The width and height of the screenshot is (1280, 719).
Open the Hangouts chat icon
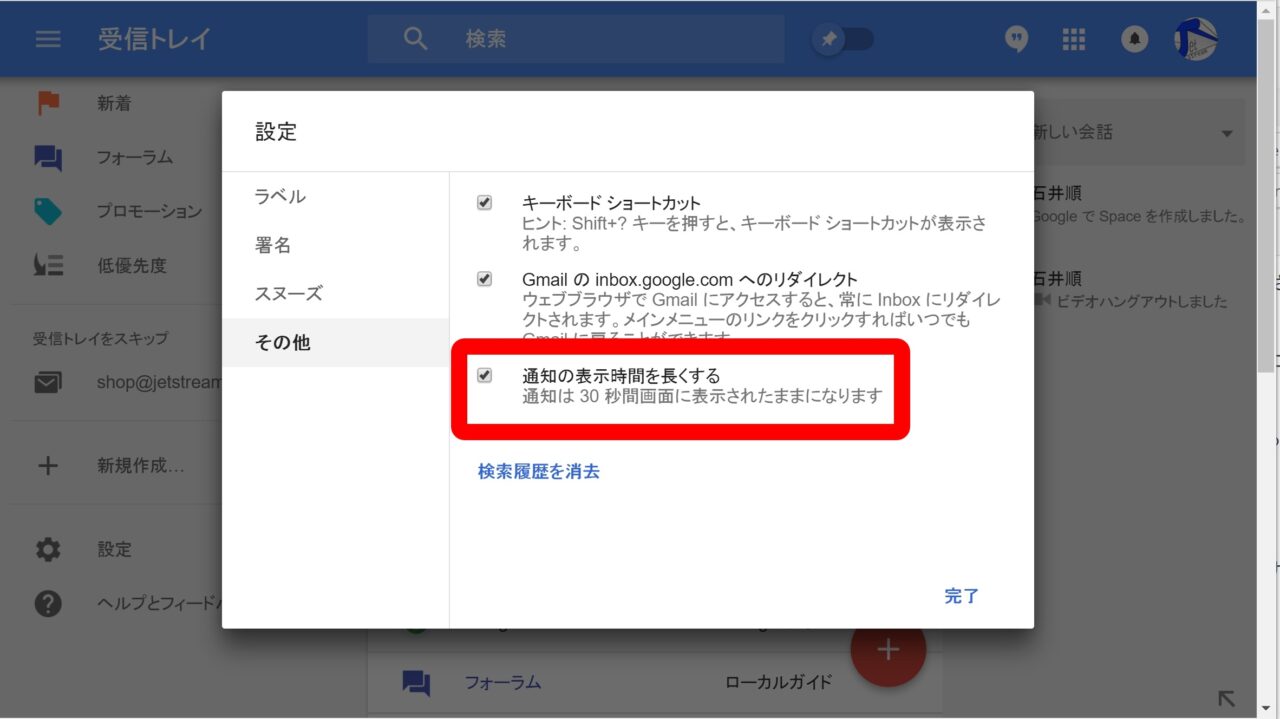[x=1016, y=39]
